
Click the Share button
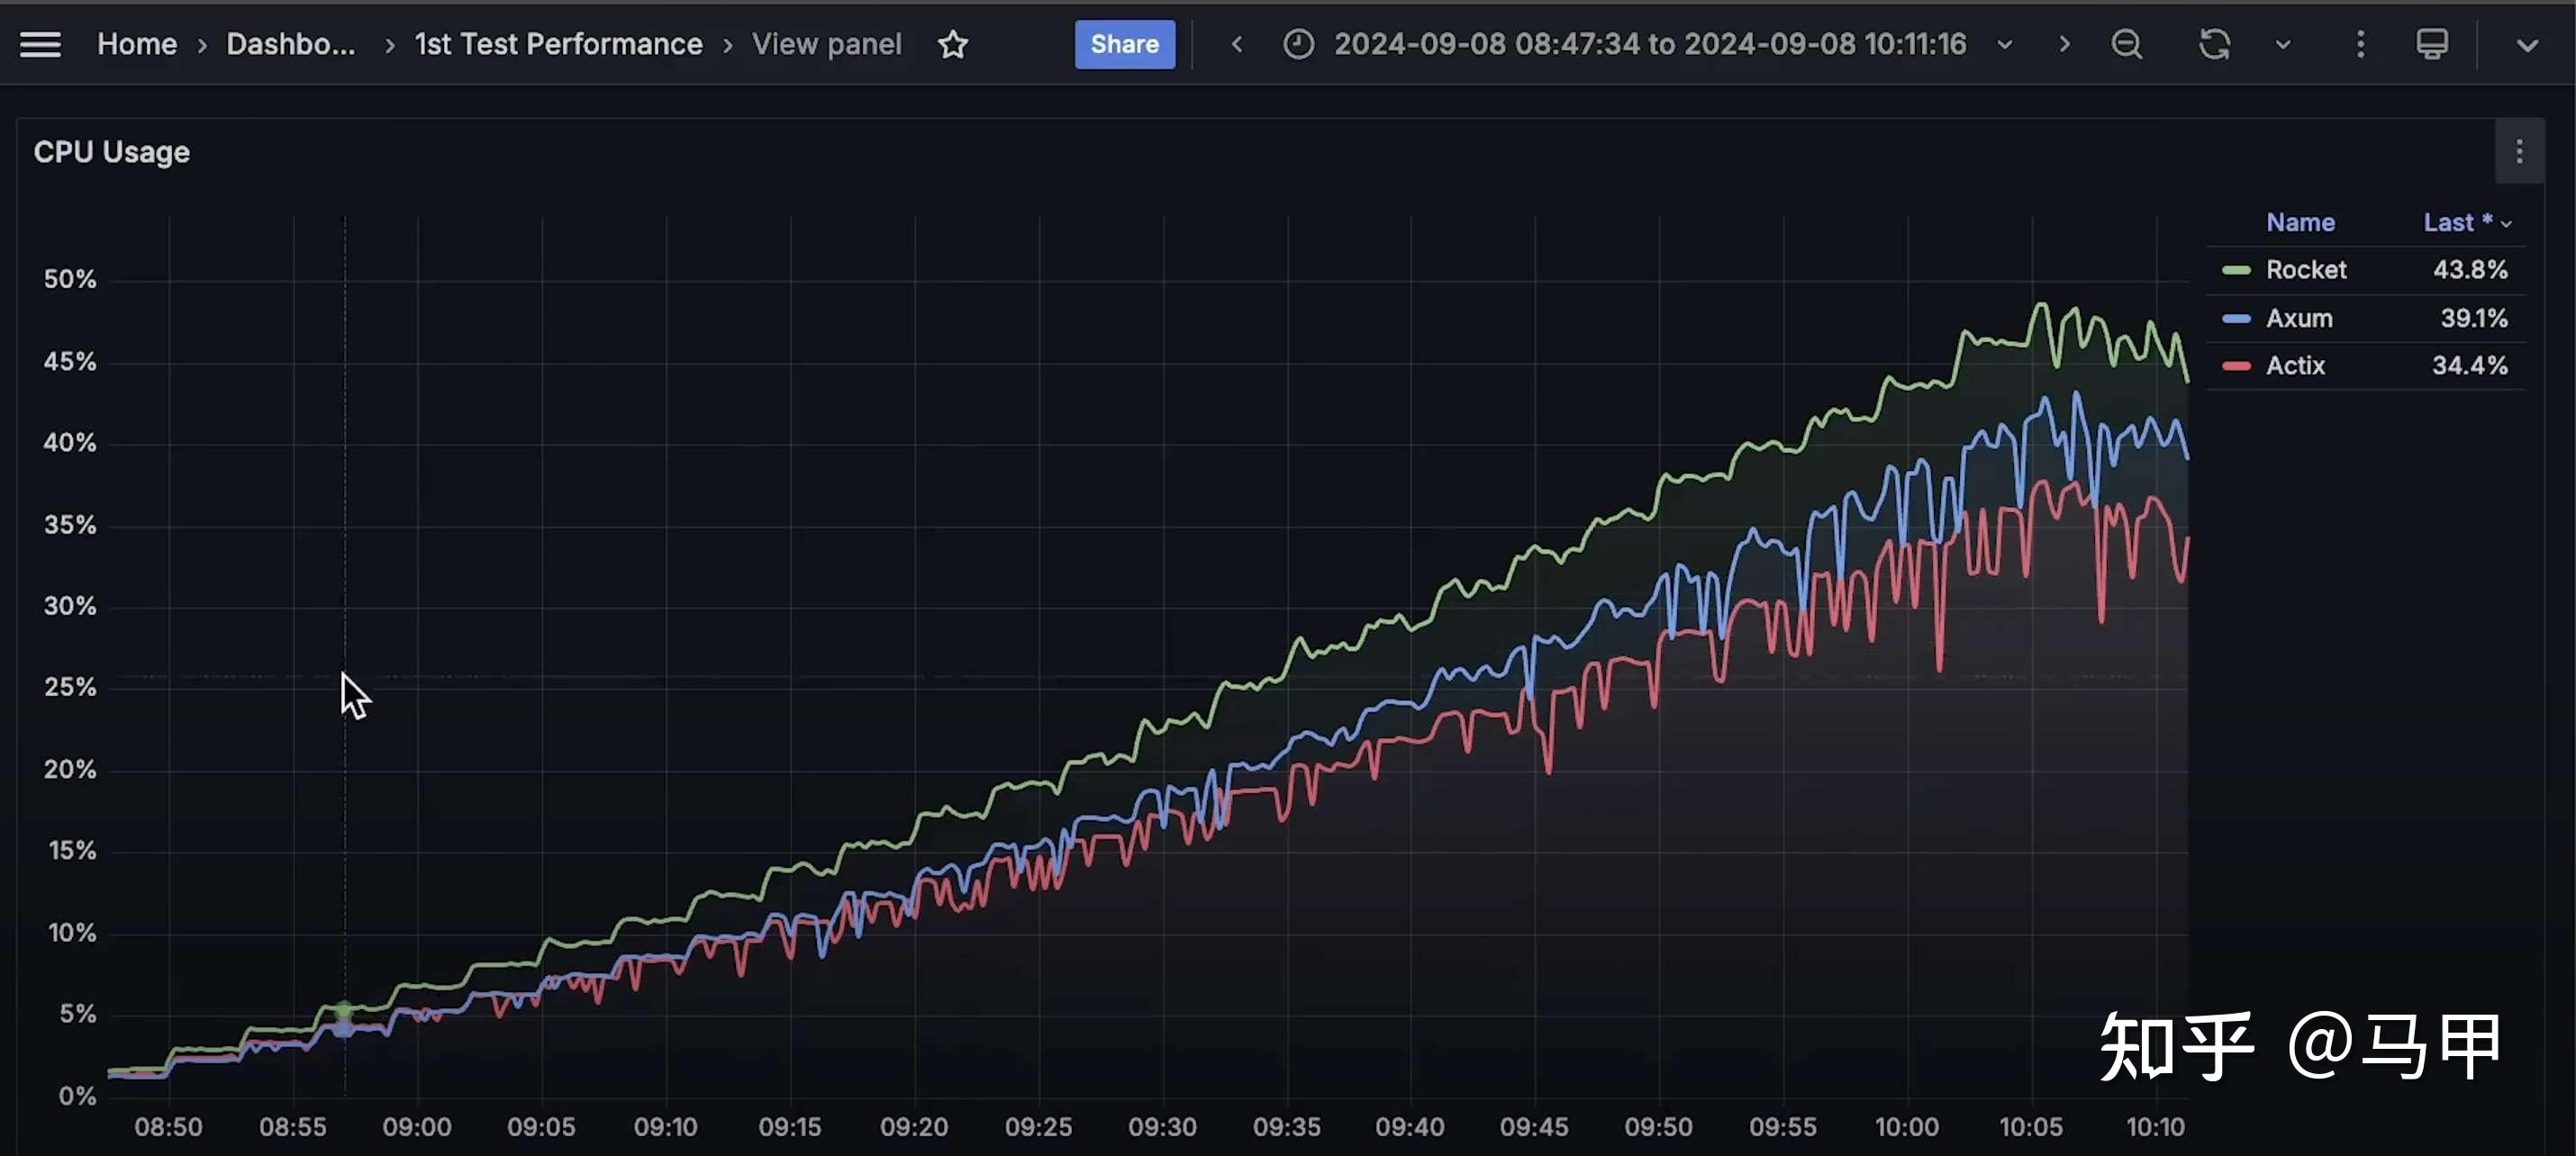[x=1124, y=44]
